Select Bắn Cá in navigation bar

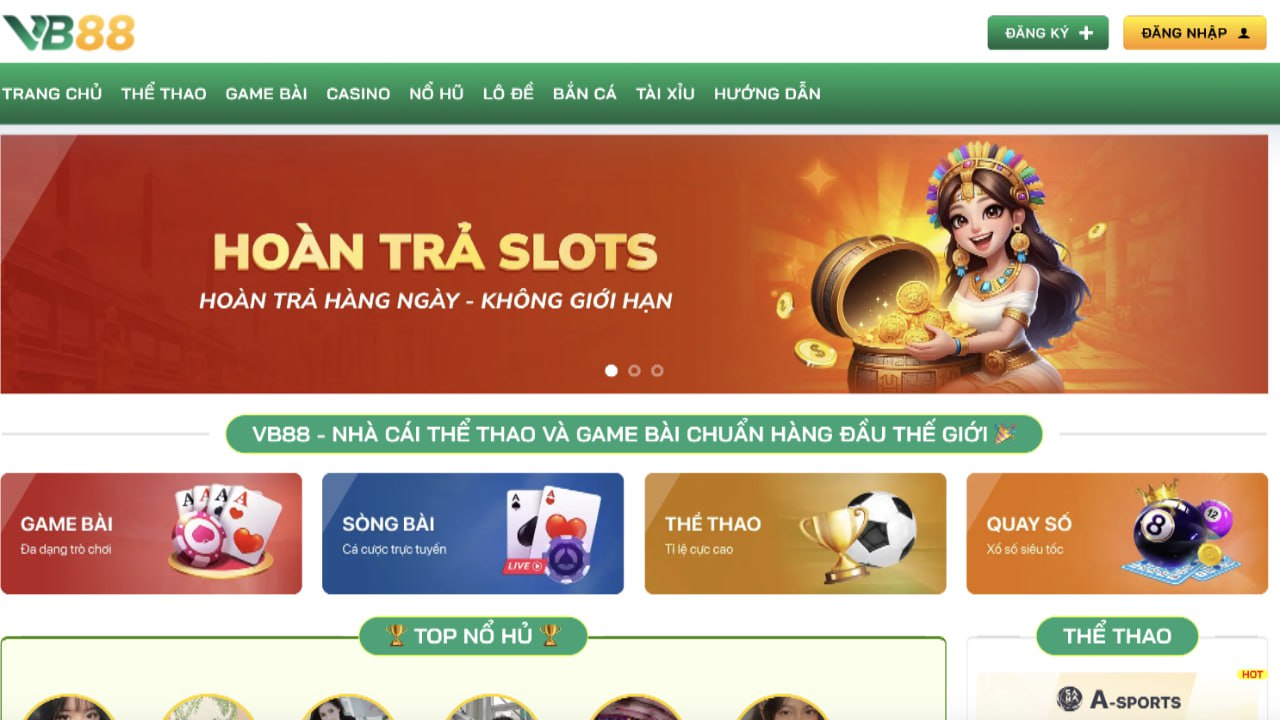pos(584,93)
